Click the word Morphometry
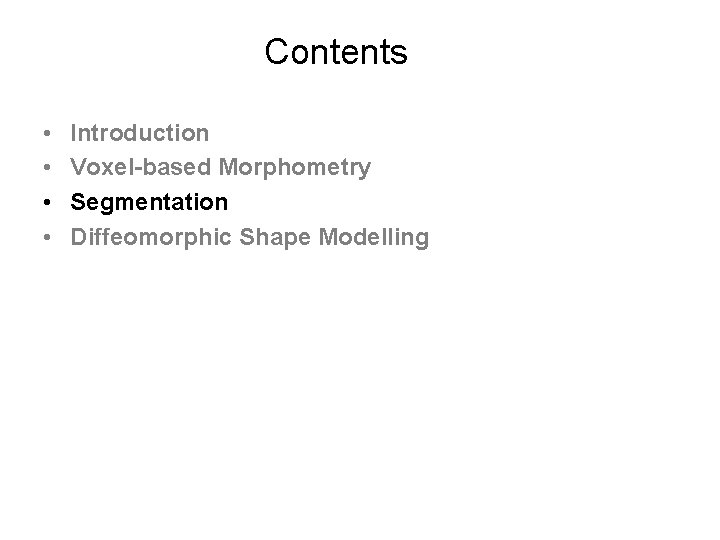720x540 pixels. click(x=295, y=168)
